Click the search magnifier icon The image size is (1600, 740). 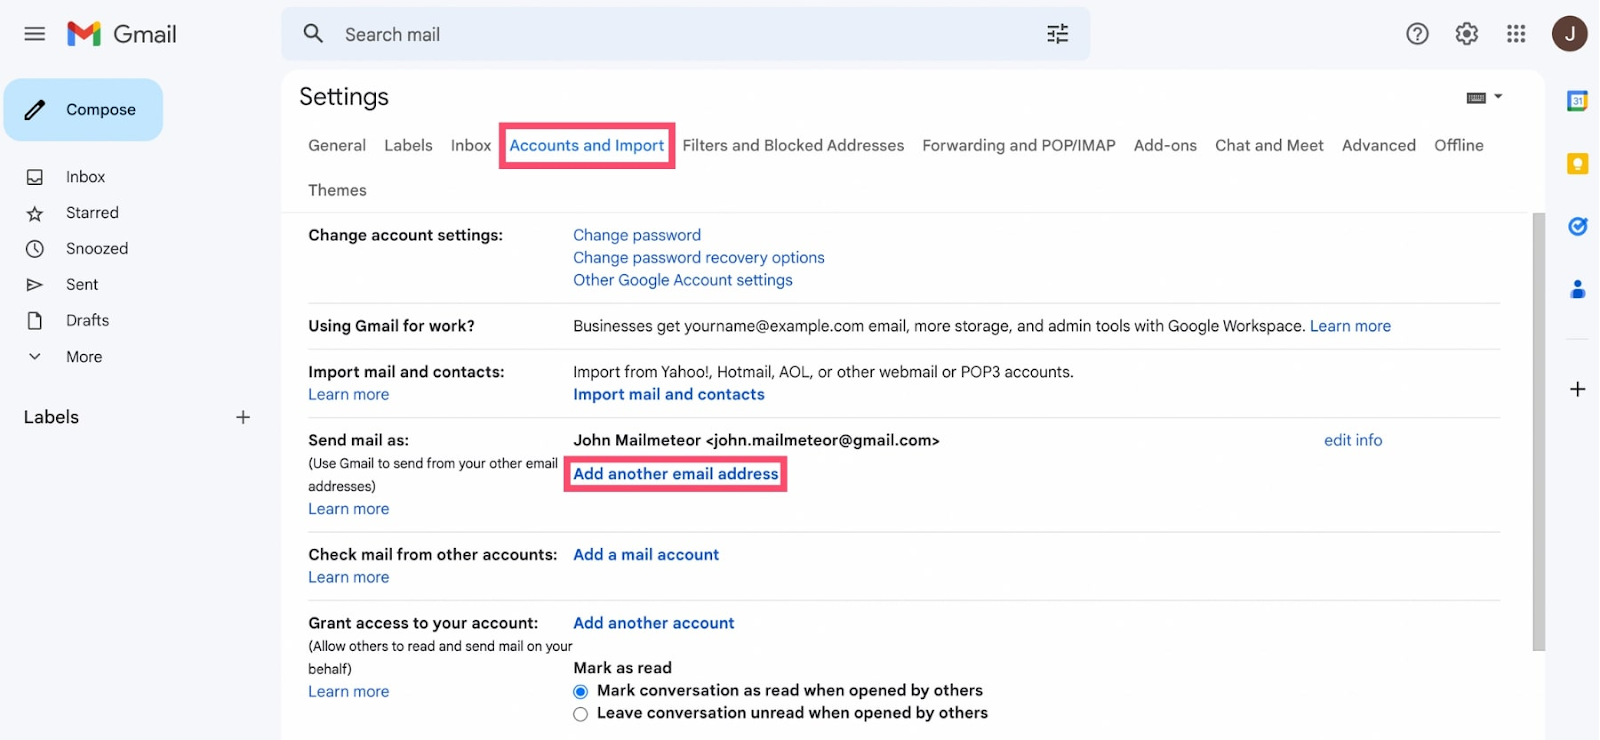pyautogui.click(x=313, y=34)
